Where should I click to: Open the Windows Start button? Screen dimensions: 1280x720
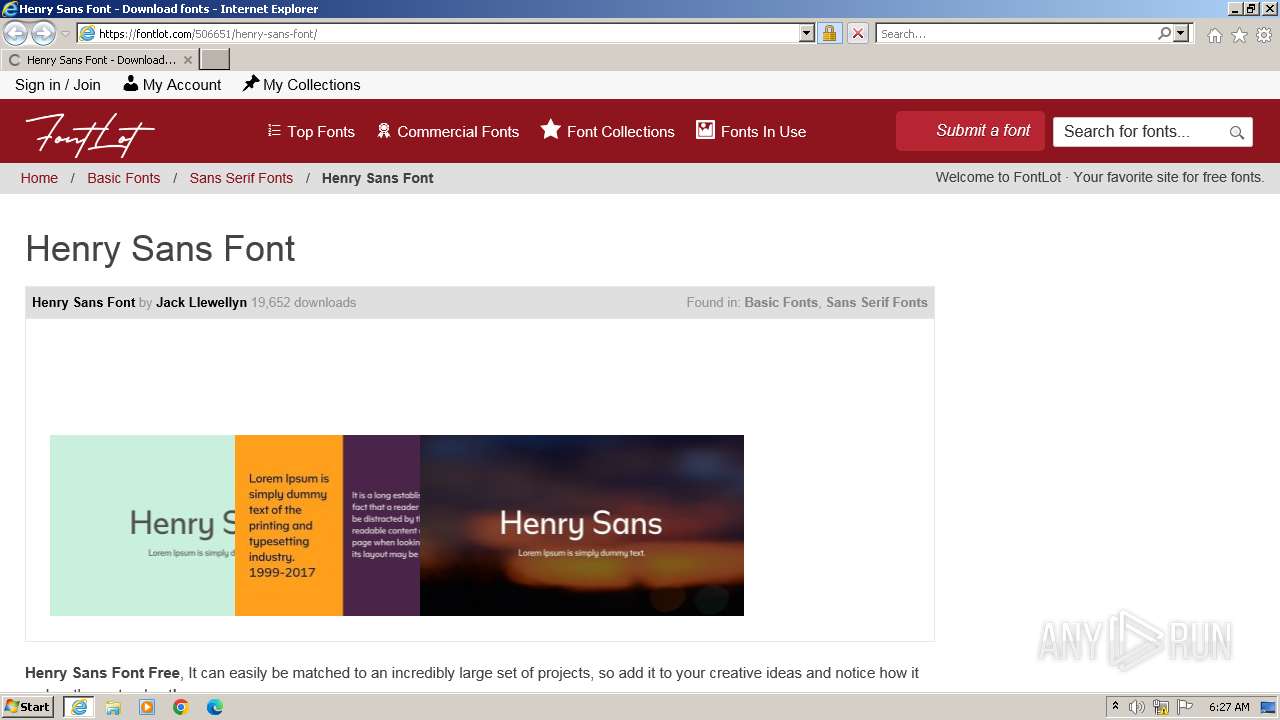28,707
